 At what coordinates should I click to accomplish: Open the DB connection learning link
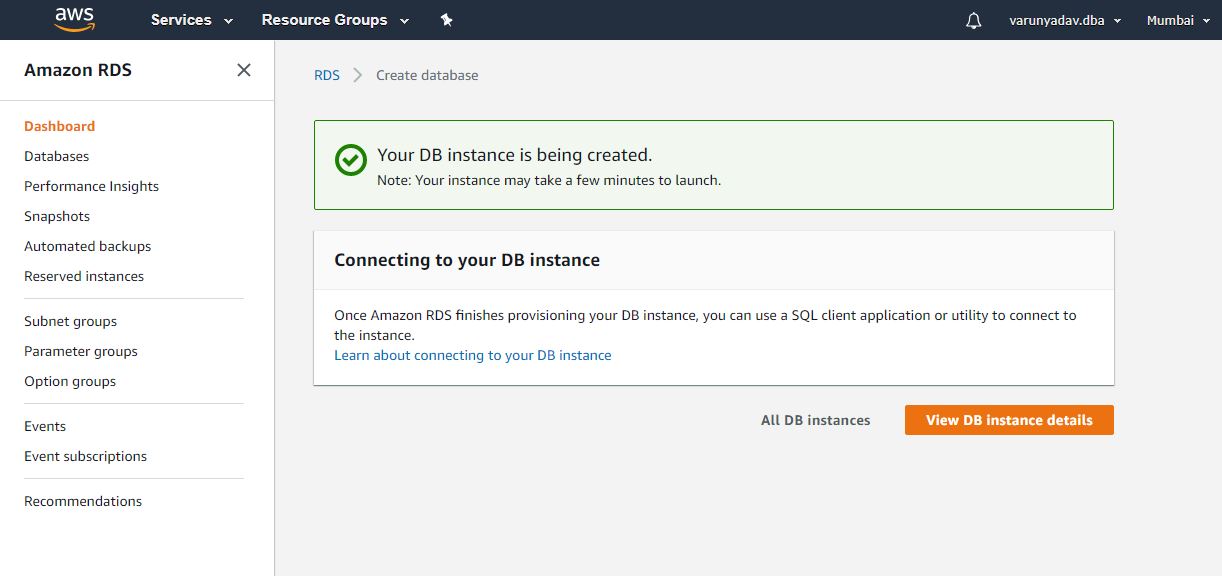coord(472,355)
